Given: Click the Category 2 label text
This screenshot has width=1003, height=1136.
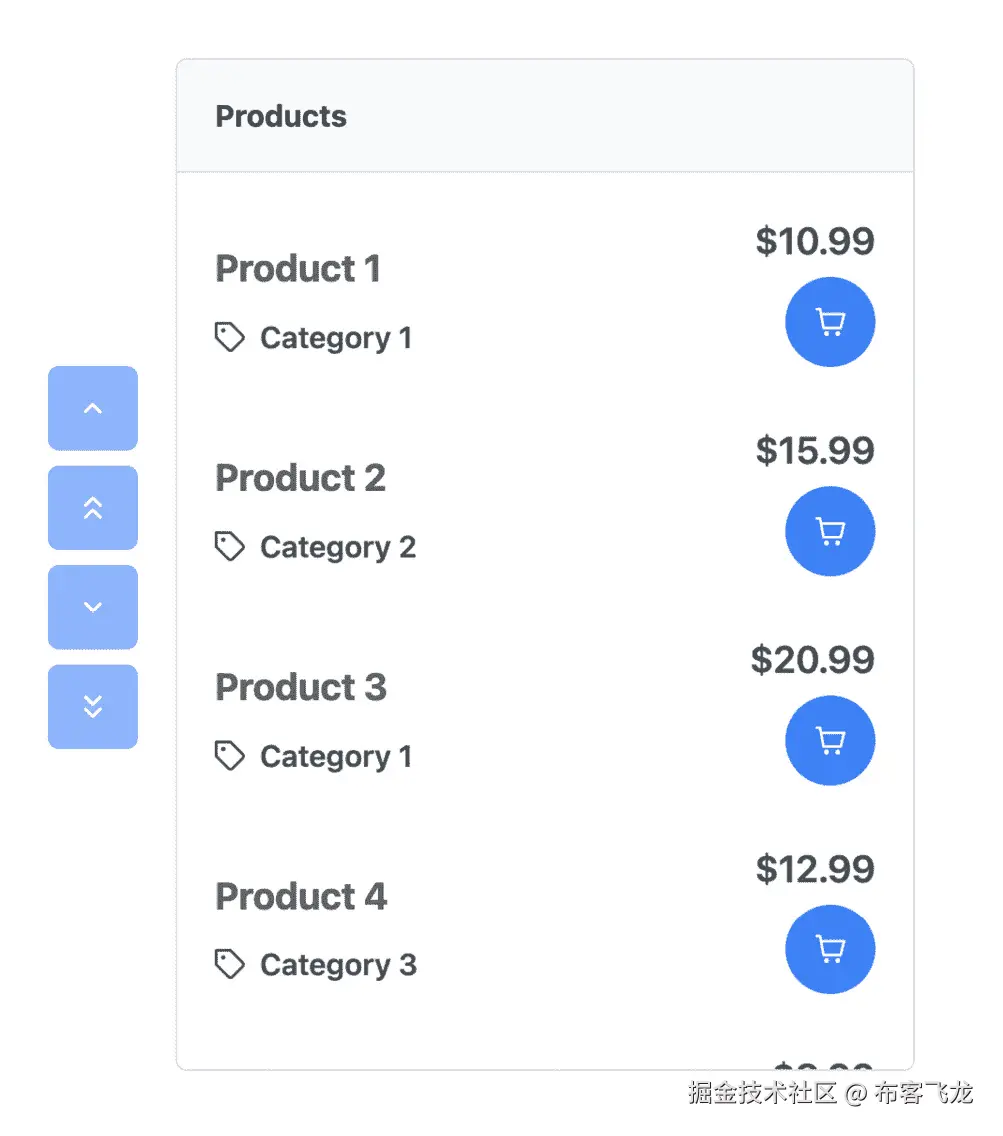Looking at the screenshot, I should [x=338, y=548].
